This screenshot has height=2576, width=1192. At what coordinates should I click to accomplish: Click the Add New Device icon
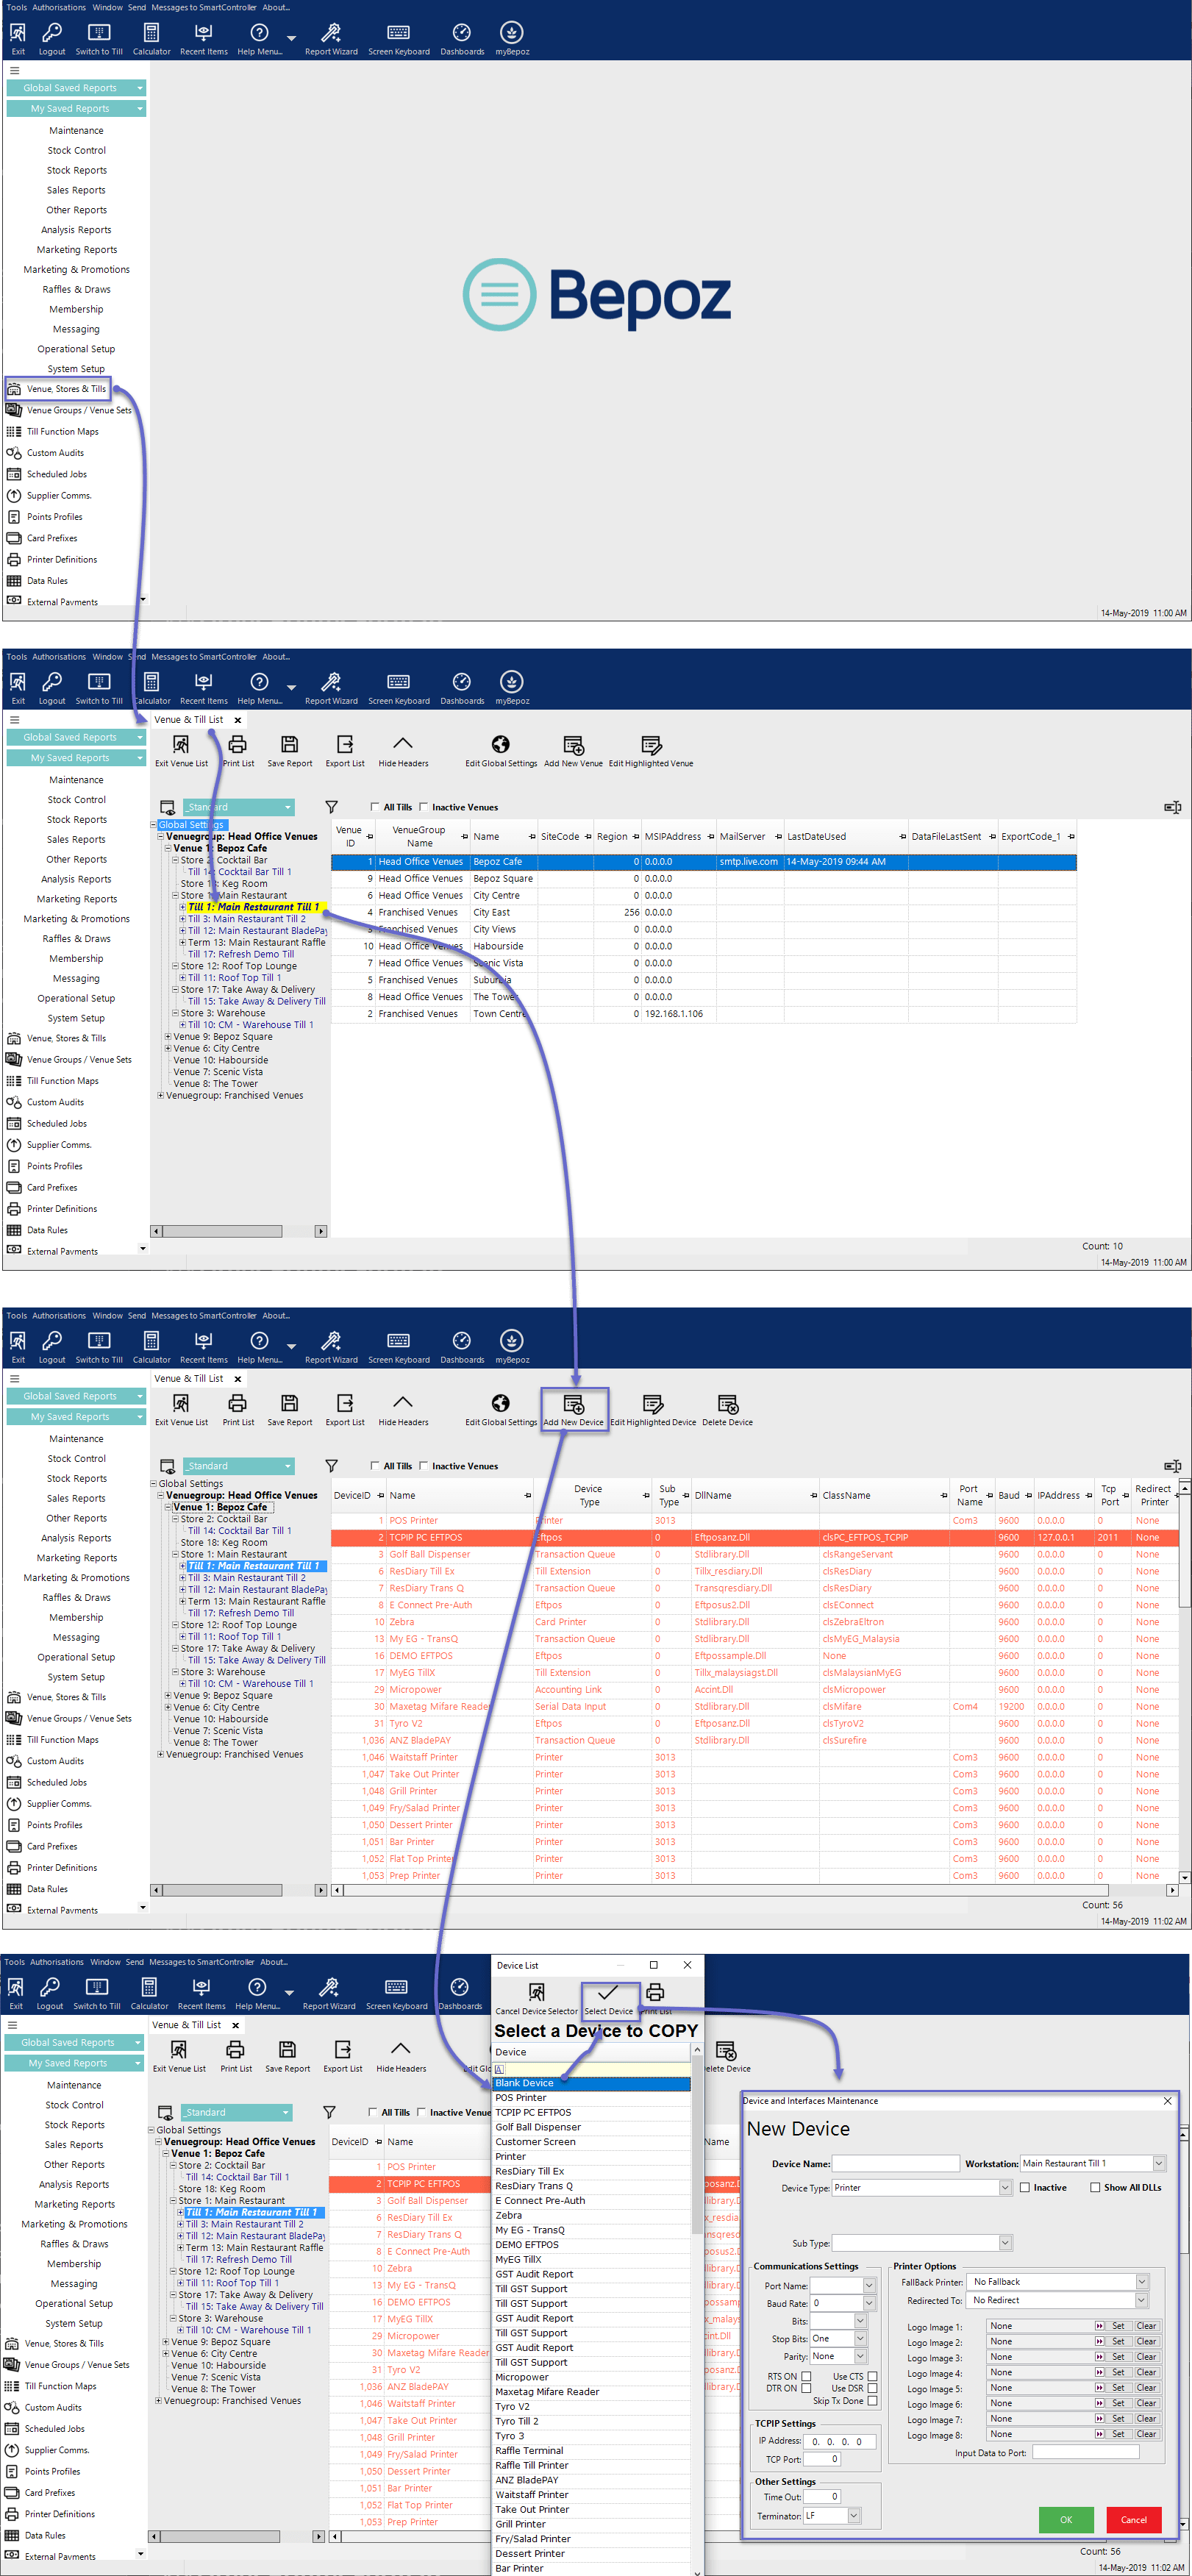point(573,1404)
